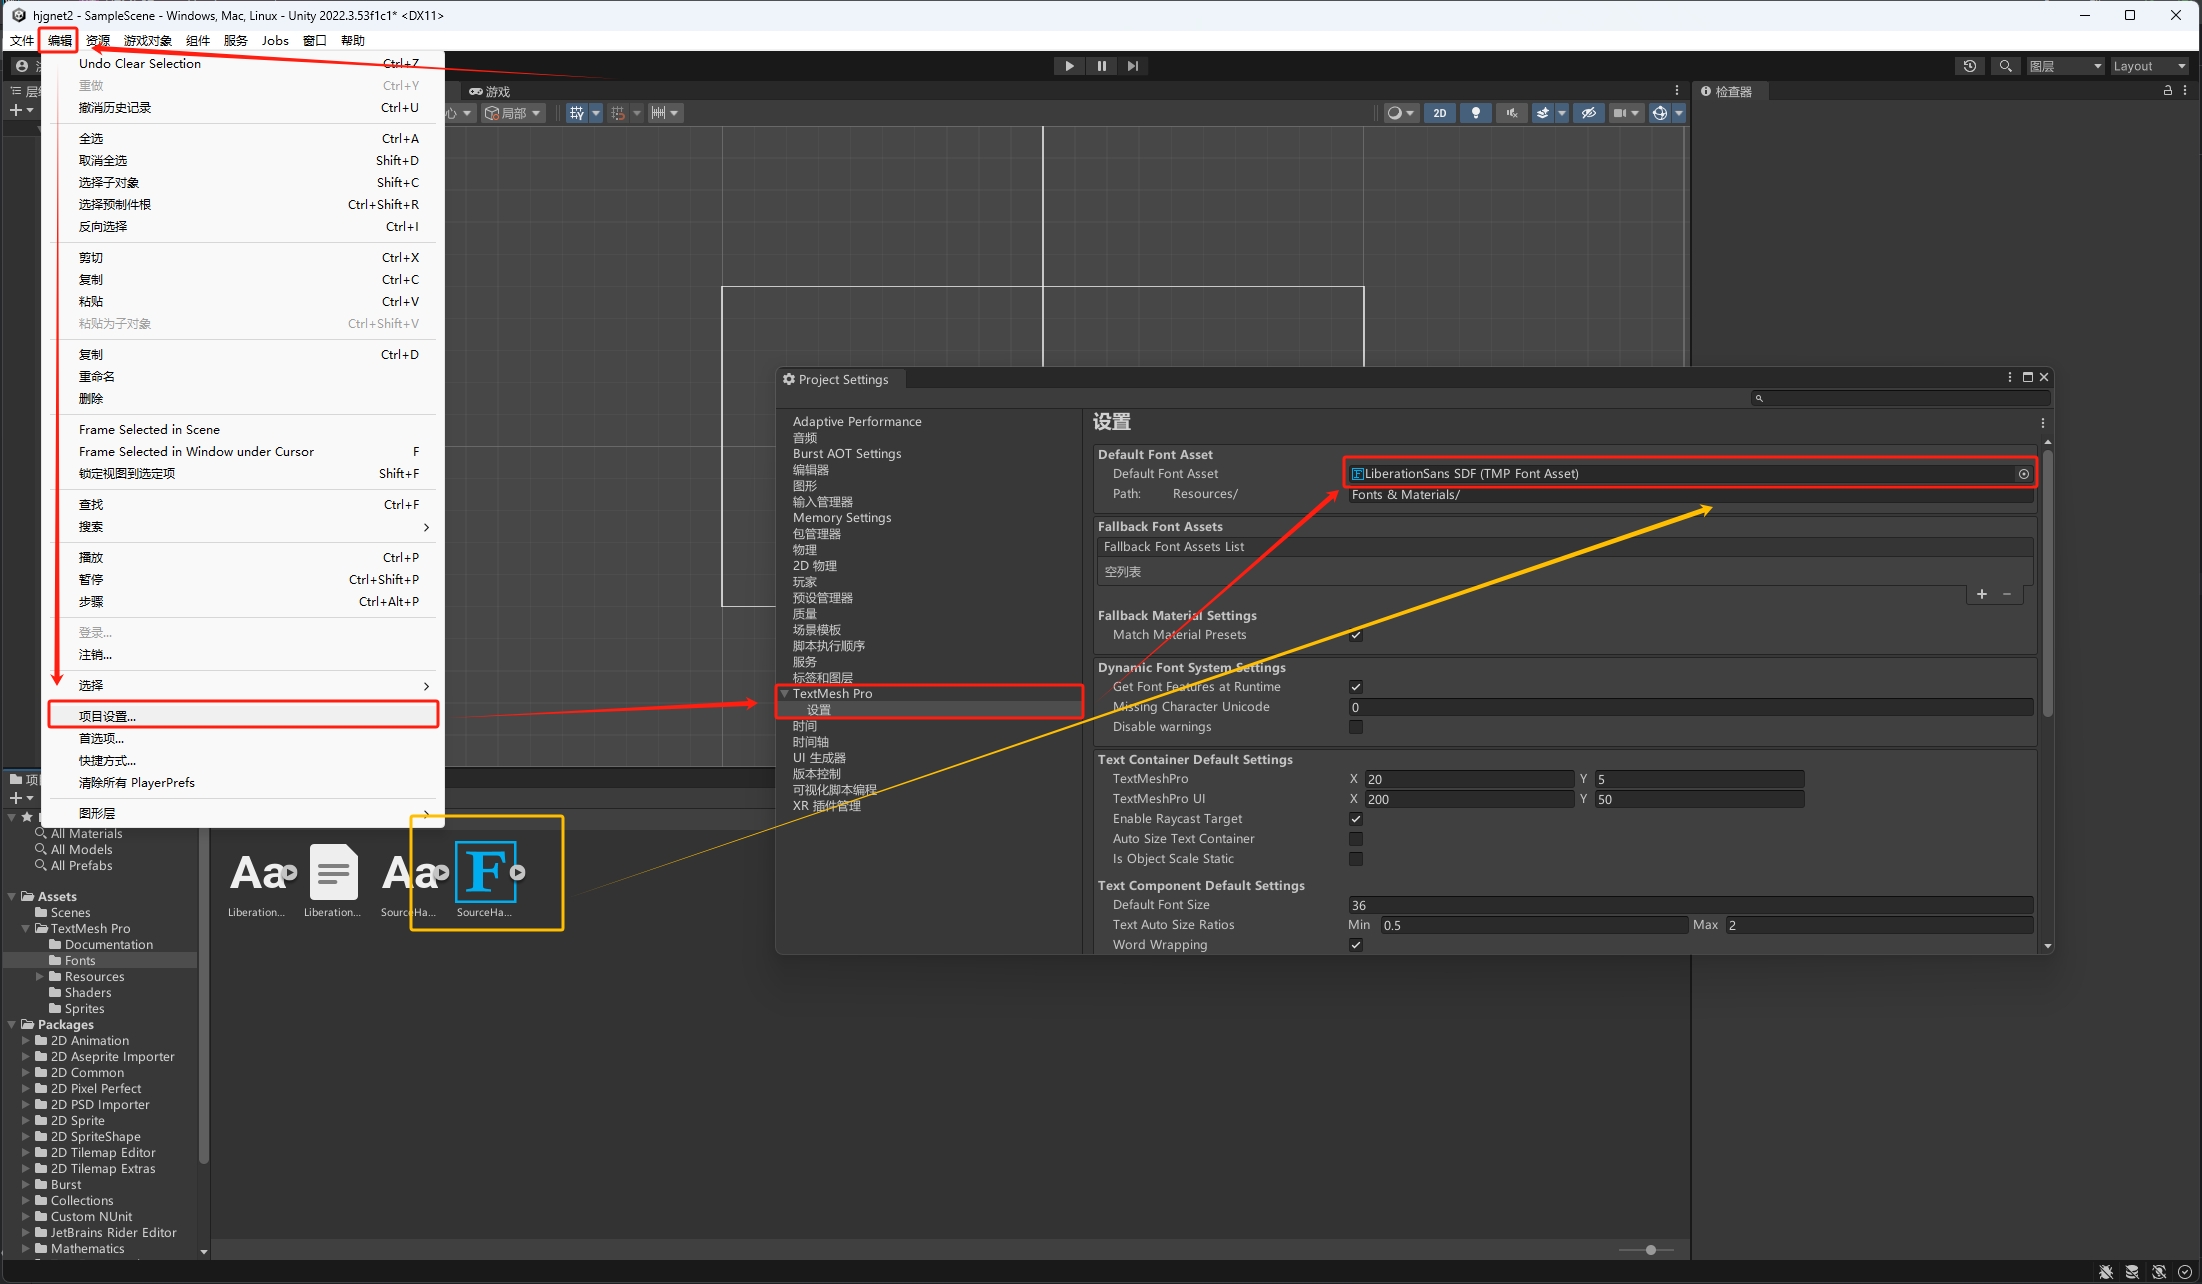Adjust the asset thumbnail size slider

tap(1650, 1250)
